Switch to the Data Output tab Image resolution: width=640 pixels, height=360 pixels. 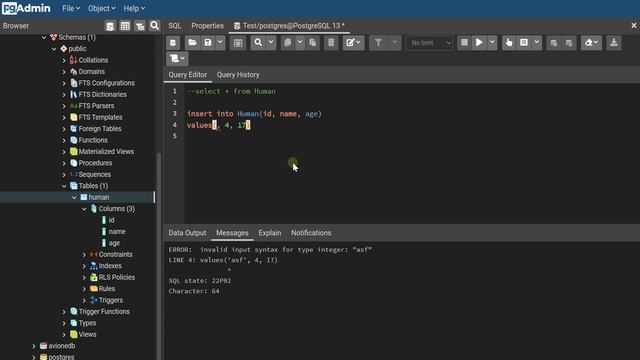tap(187, 233)
